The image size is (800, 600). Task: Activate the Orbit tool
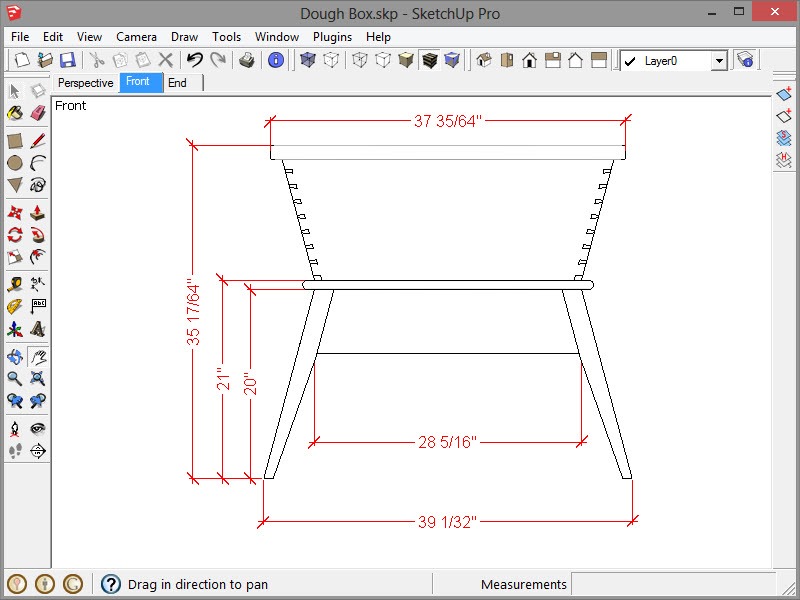tap(15, 356)
